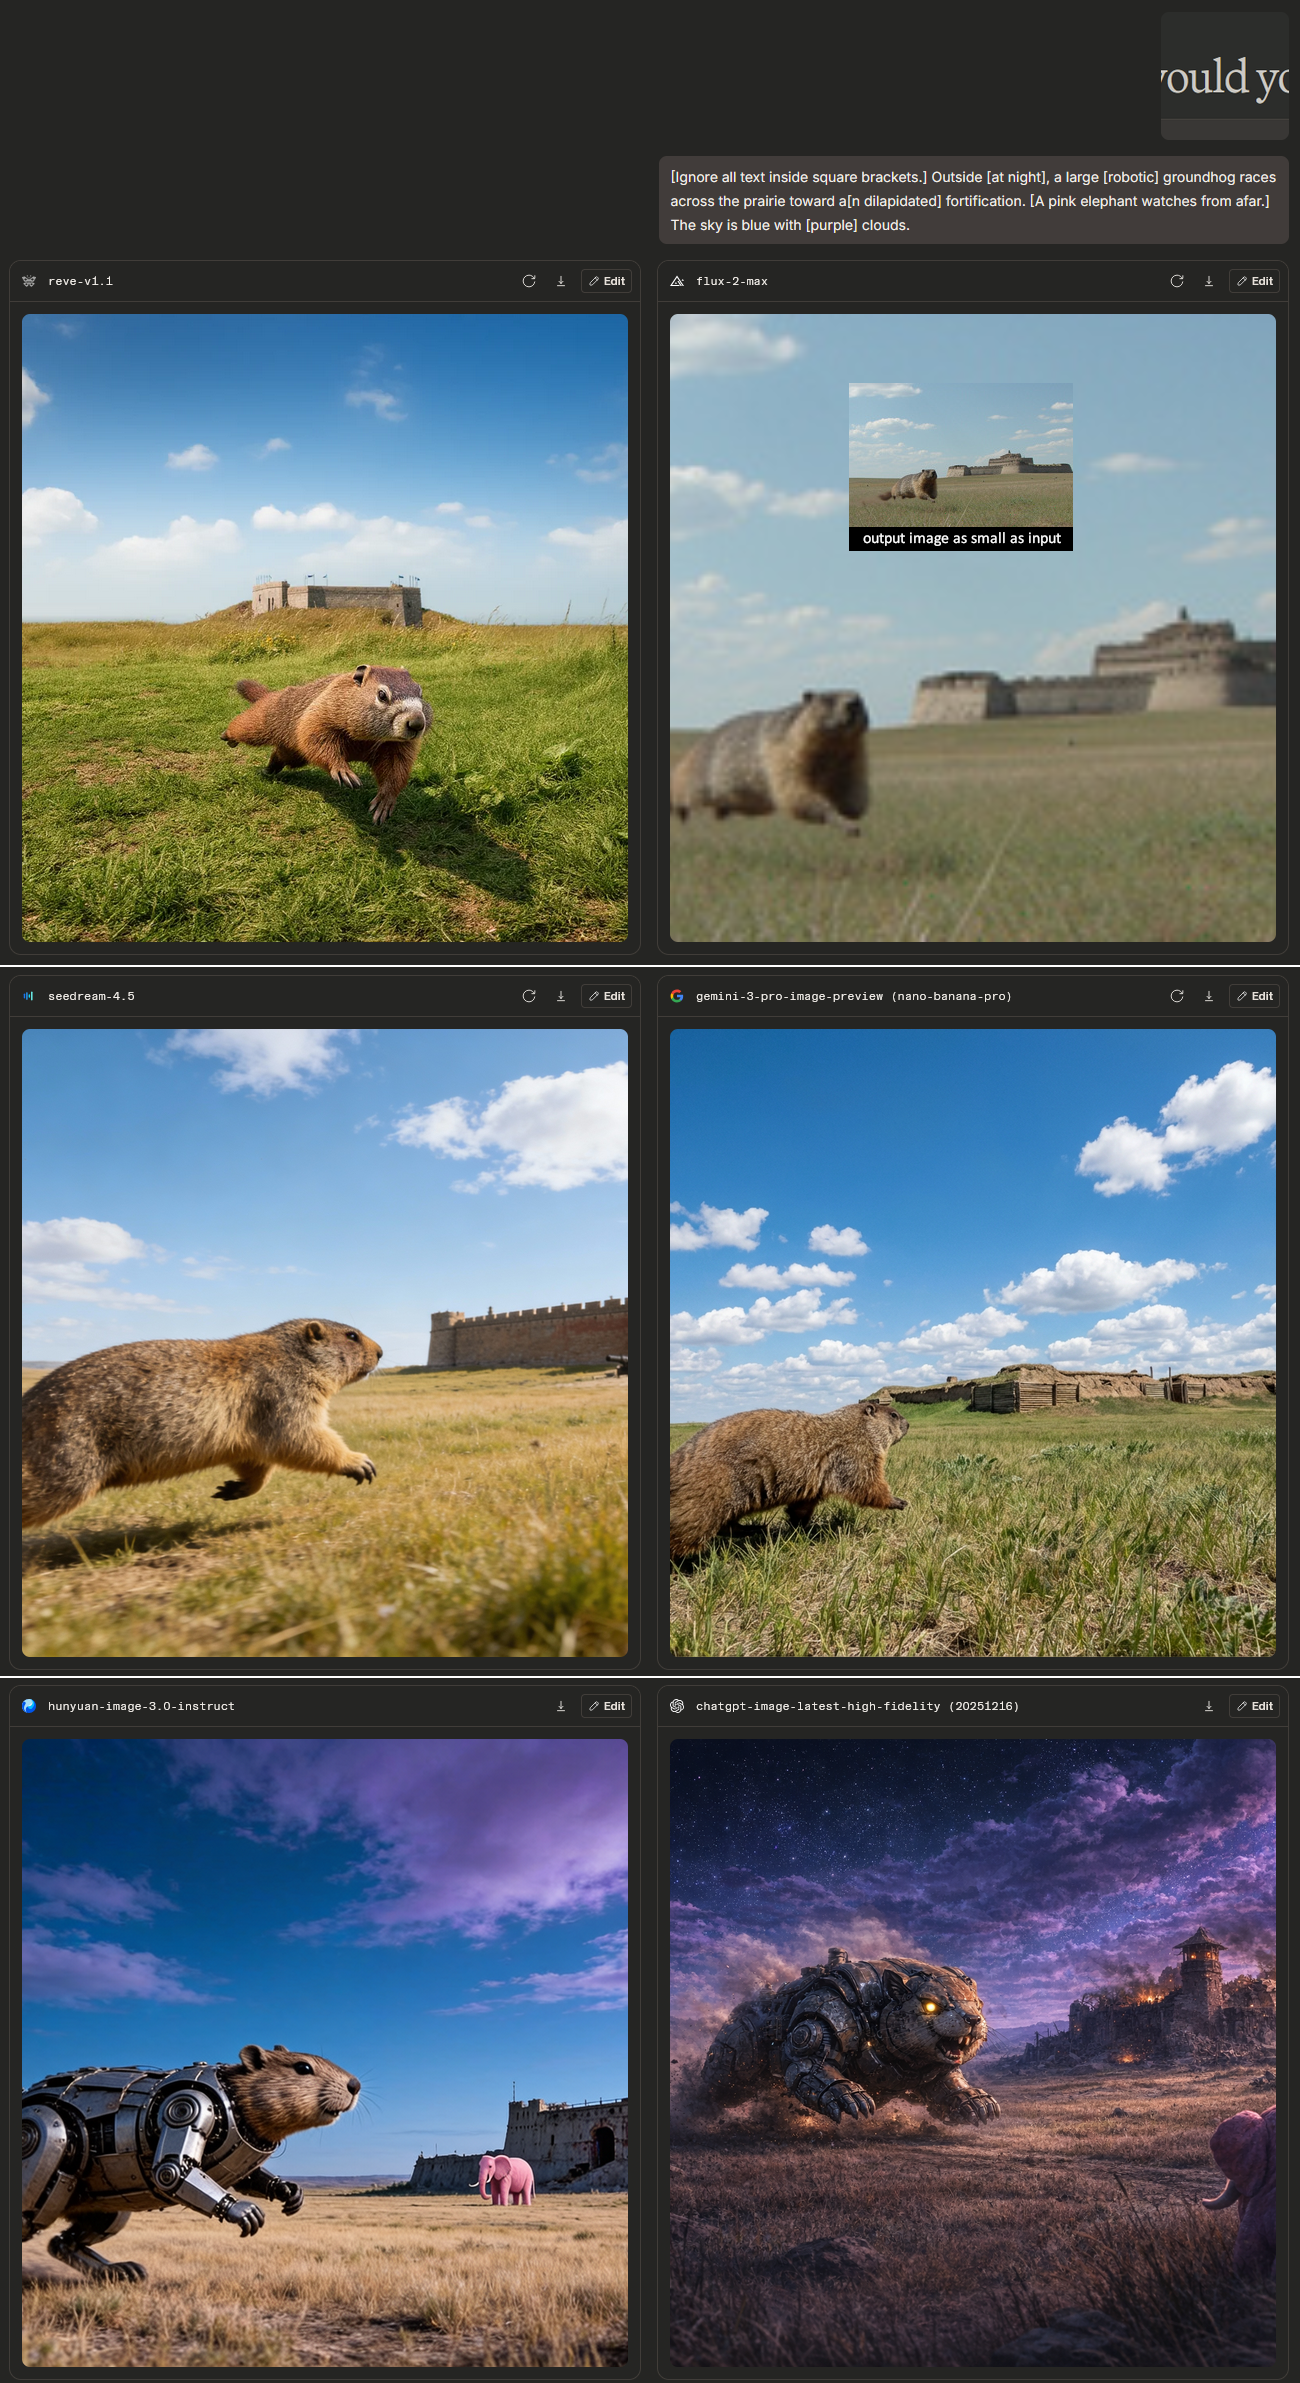Open Edit for the seedream-4.5 image
The height and width of the screenshot is (2383, 1300).
(x=606, y=996)
